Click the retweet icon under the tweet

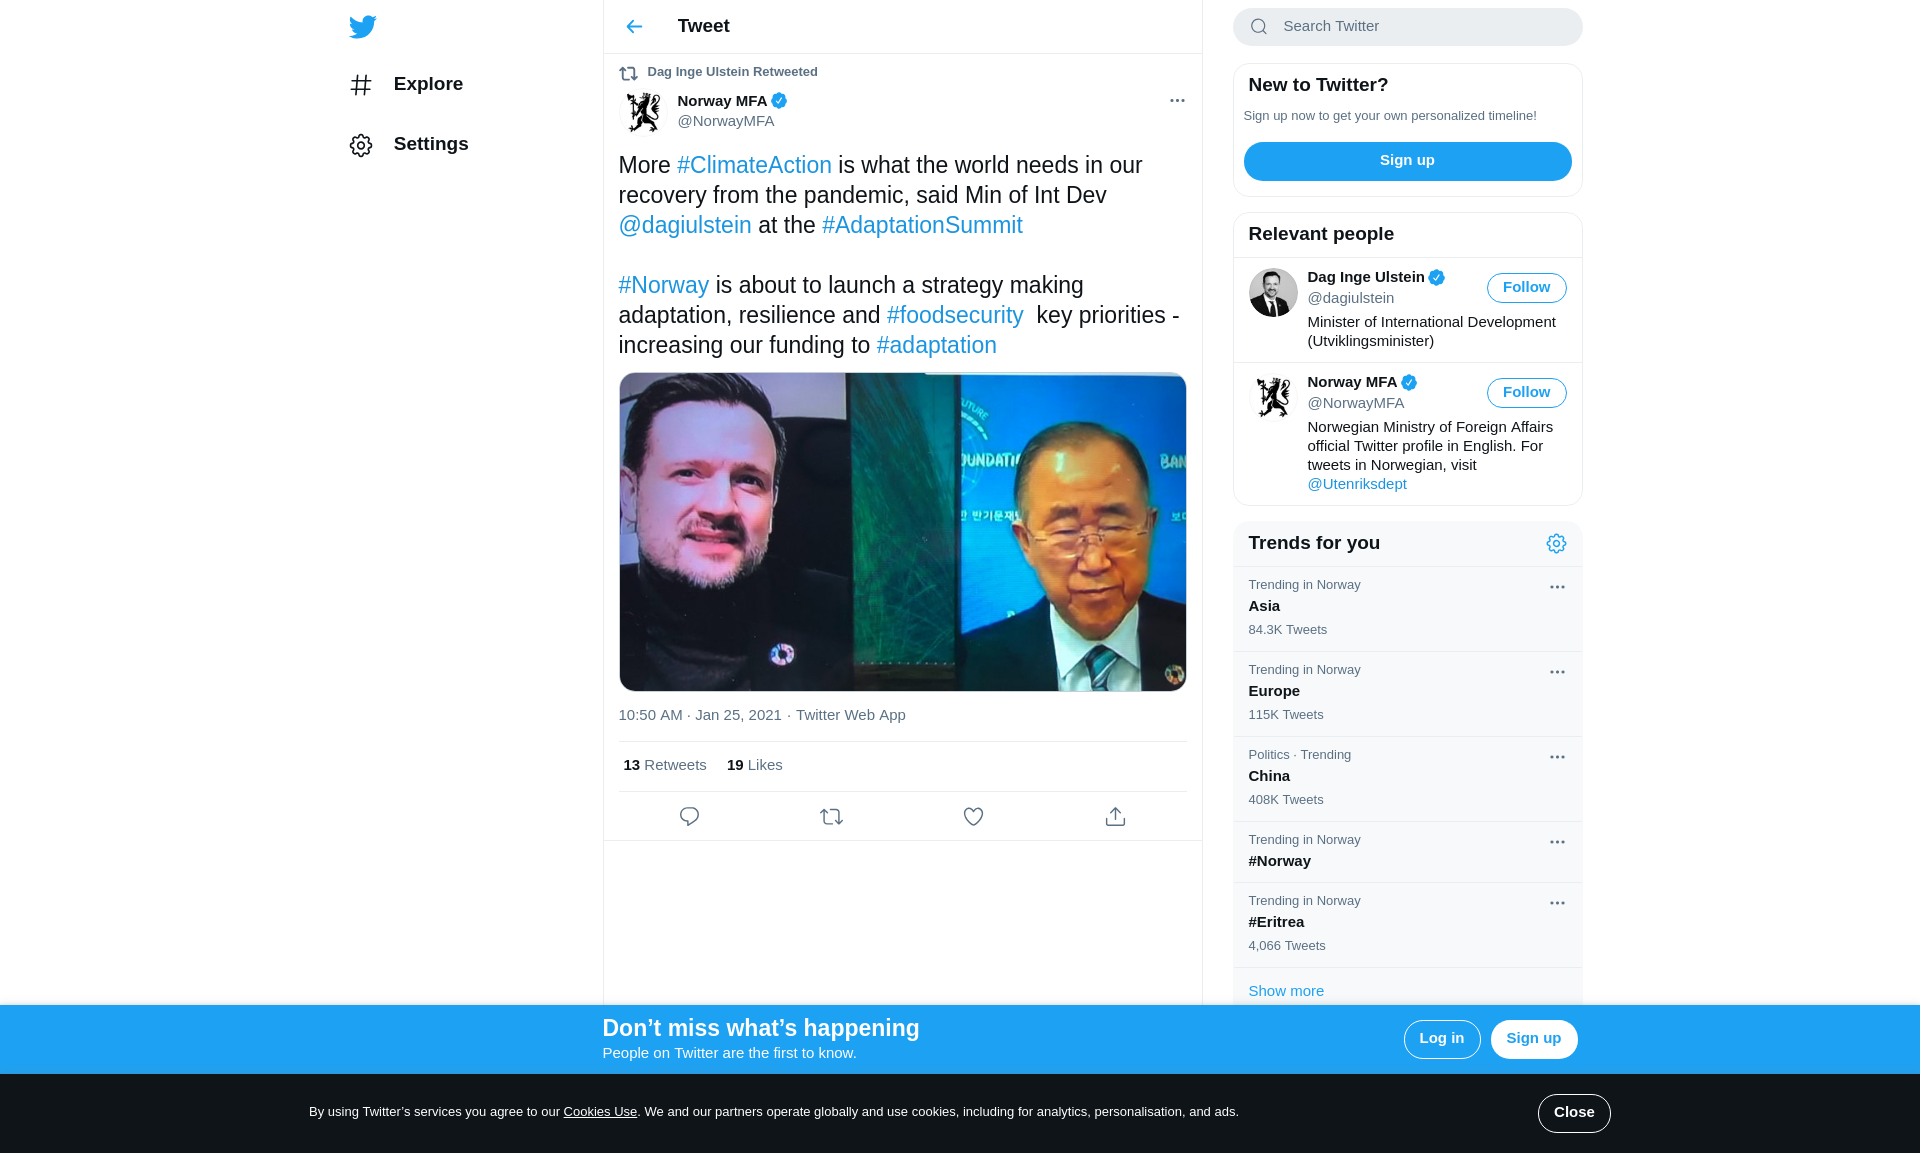click(x=831, y=817)
